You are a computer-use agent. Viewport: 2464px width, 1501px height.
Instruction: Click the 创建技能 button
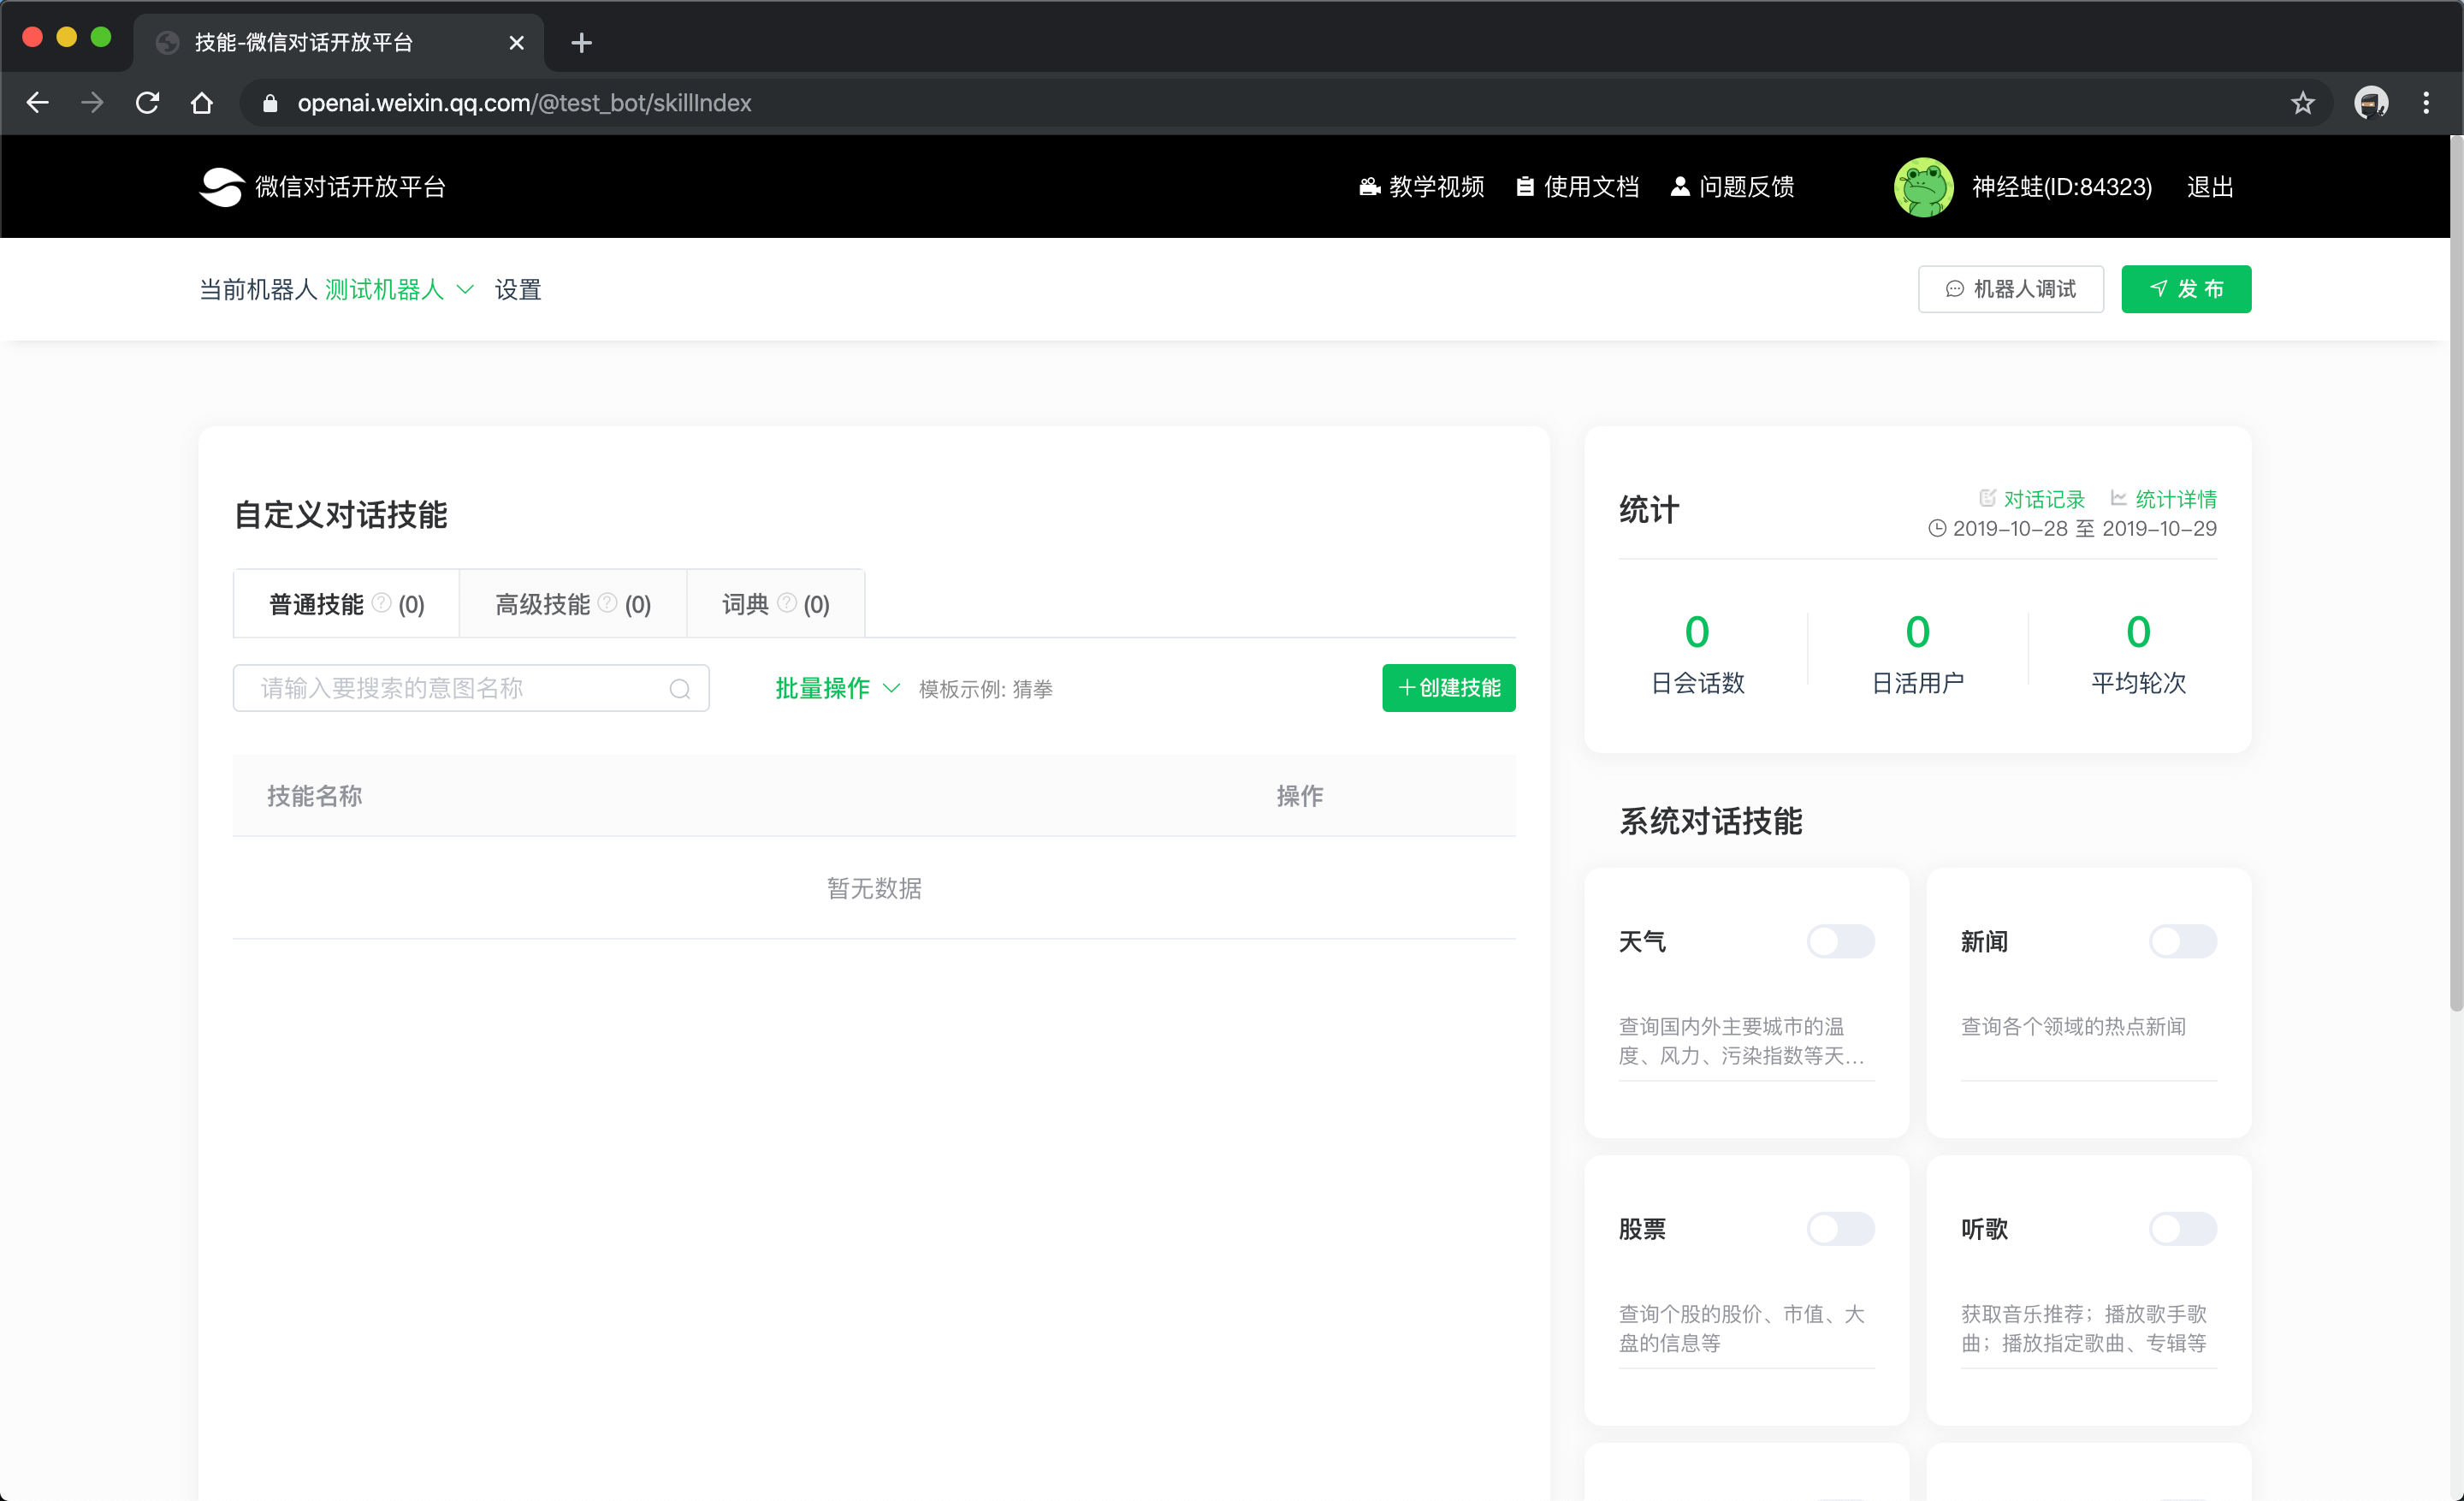[x=1448, y=688]
